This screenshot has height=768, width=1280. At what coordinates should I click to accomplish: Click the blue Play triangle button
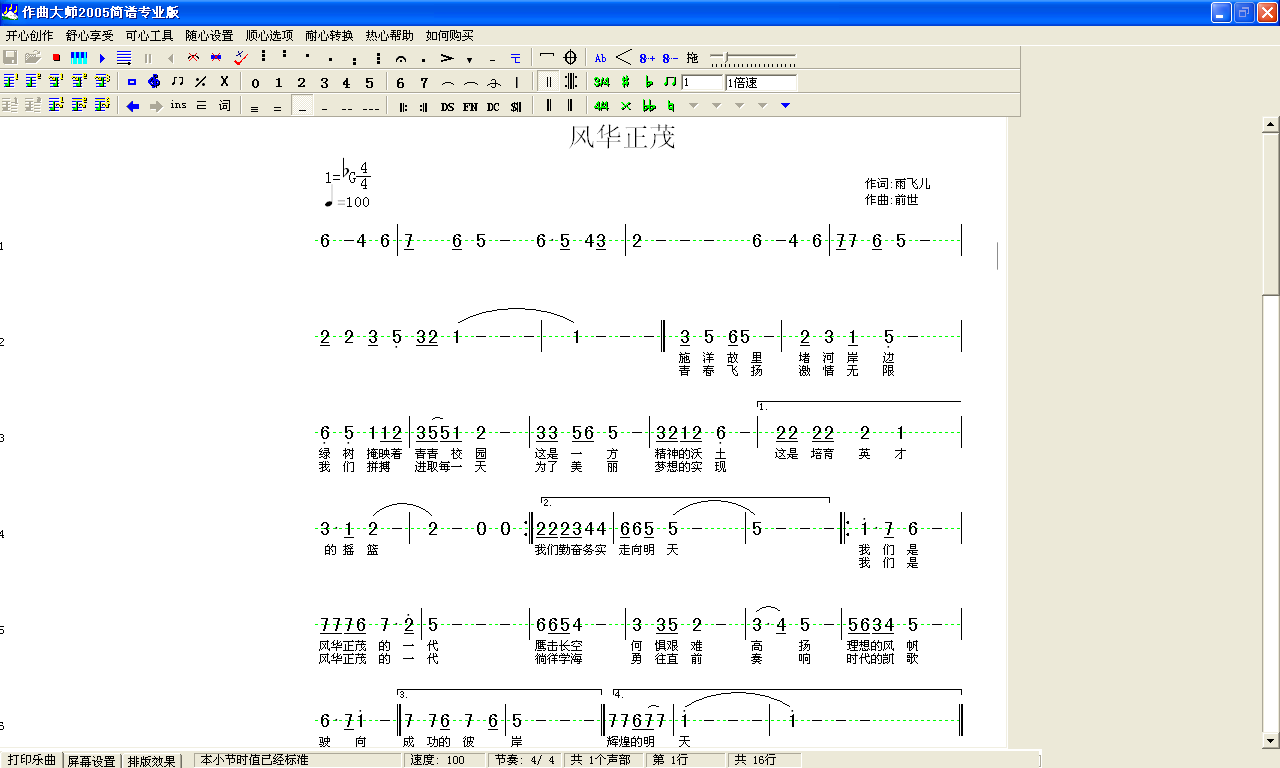(x=102, y=58)
